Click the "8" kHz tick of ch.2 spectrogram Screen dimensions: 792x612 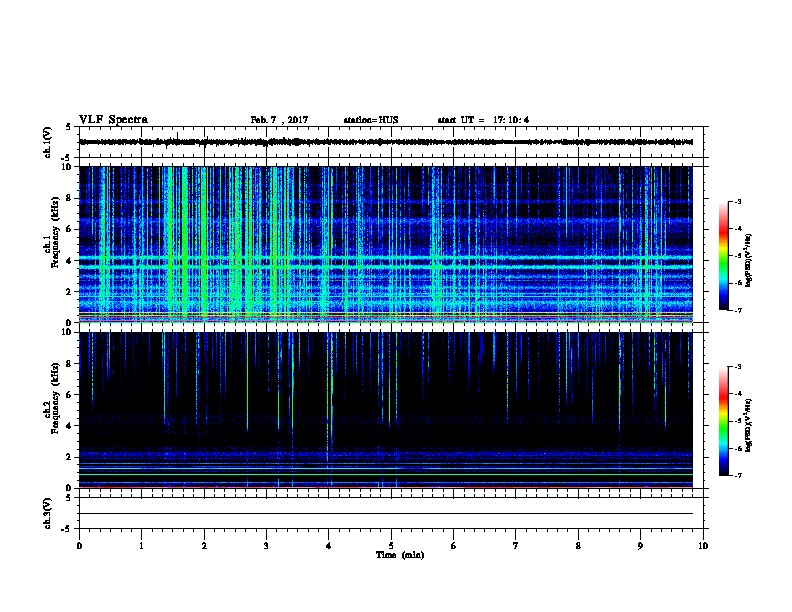tap(69, 364)
